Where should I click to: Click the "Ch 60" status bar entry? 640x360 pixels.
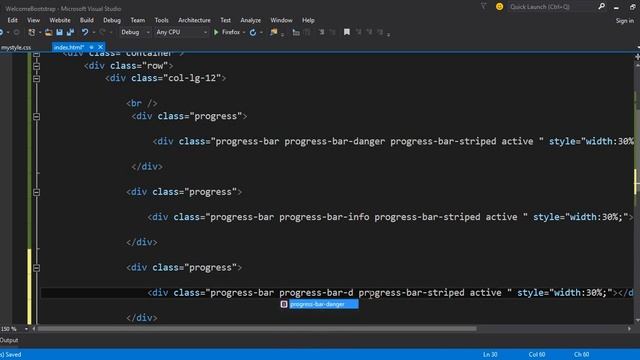click(582, 354)
